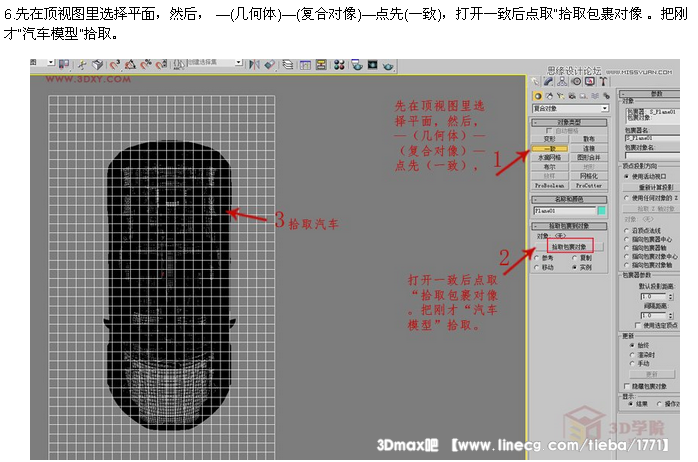Viewport: 698px width, 462px height.
Task: Select the 移动 radio button
Action: click(x=537, y=267)
